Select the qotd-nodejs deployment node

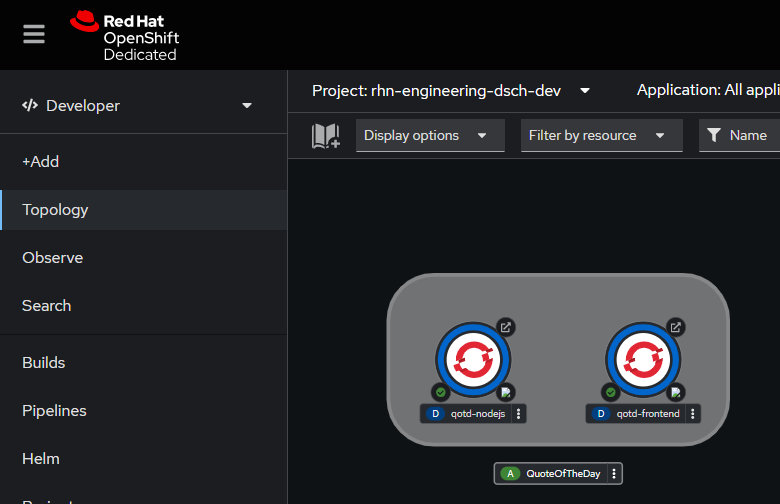tap(473, 360)
